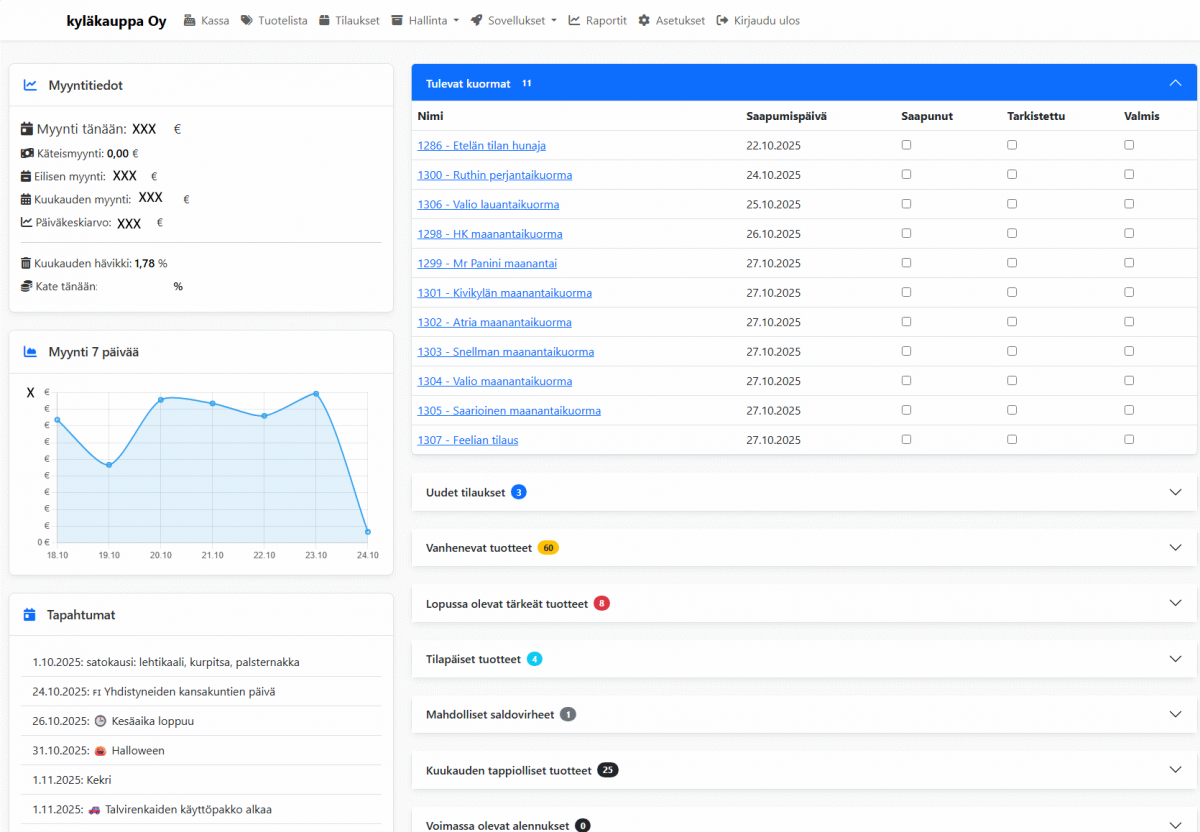Viewport: 1200px width, 832px height.
Task: Open order 1307 Feelian tilaus
Action: pyautogui.click(x=468, y=440)
